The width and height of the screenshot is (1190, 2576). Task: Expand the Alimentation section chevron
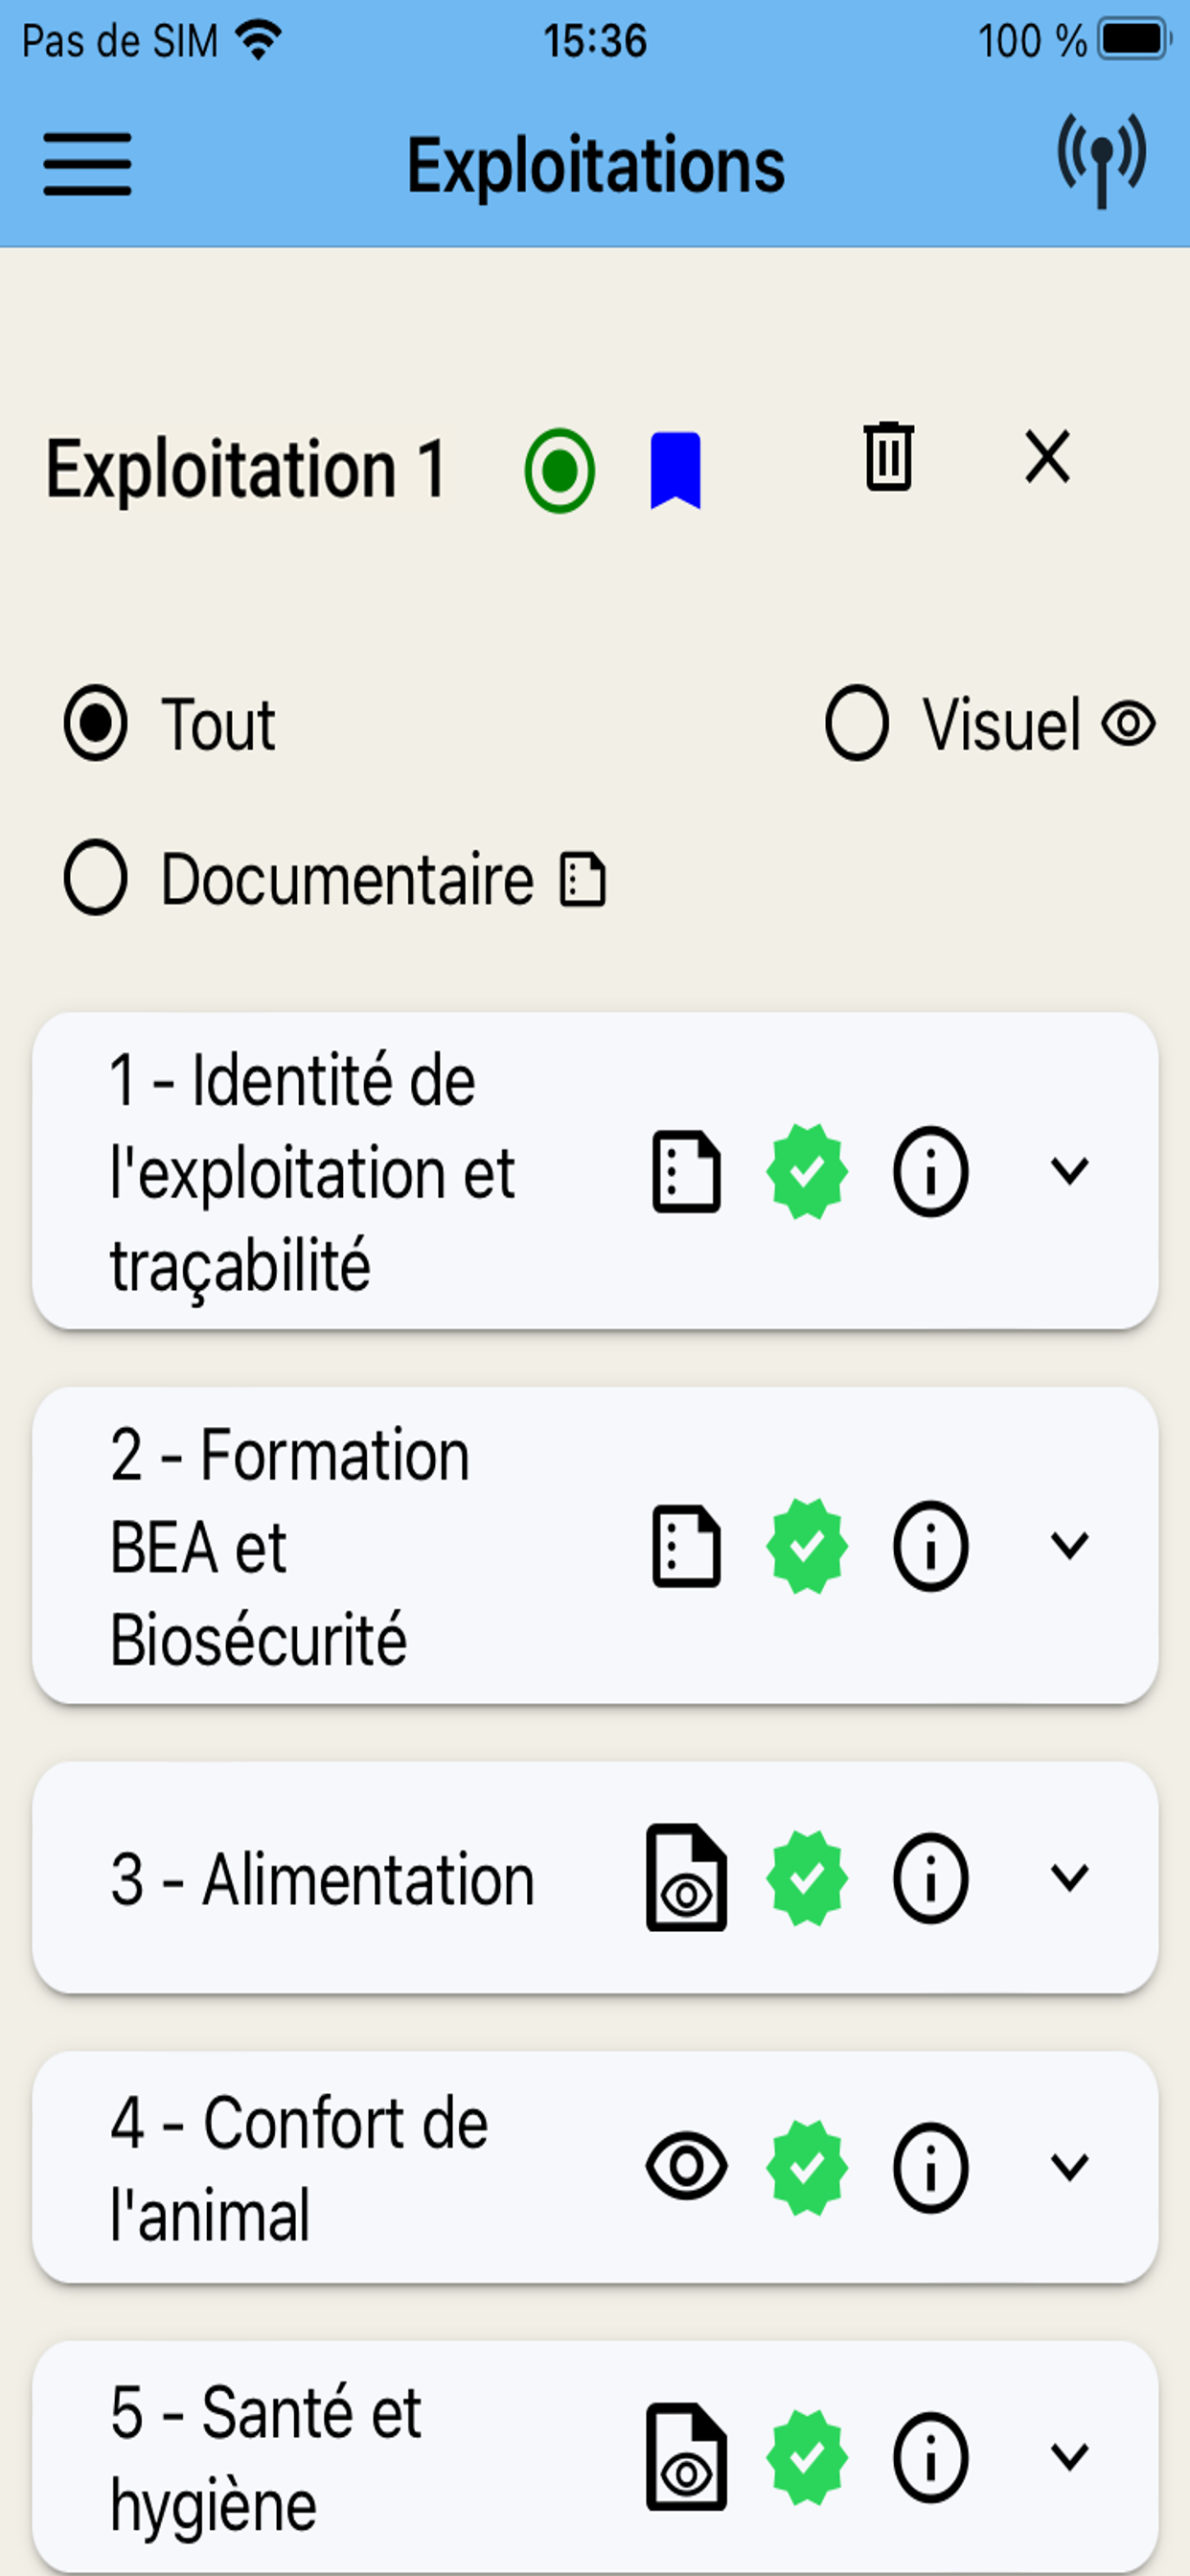point(1069,1878)
